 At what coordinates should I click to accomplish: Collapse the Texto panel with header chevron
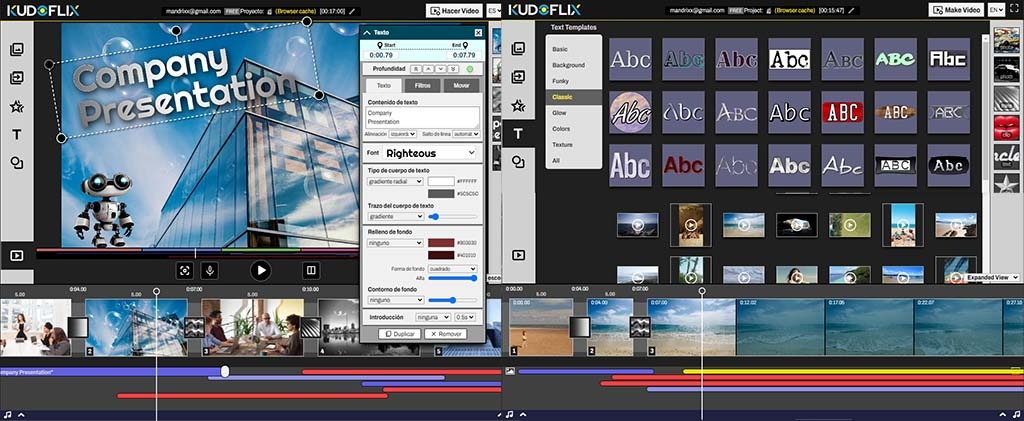coord(367,33)
